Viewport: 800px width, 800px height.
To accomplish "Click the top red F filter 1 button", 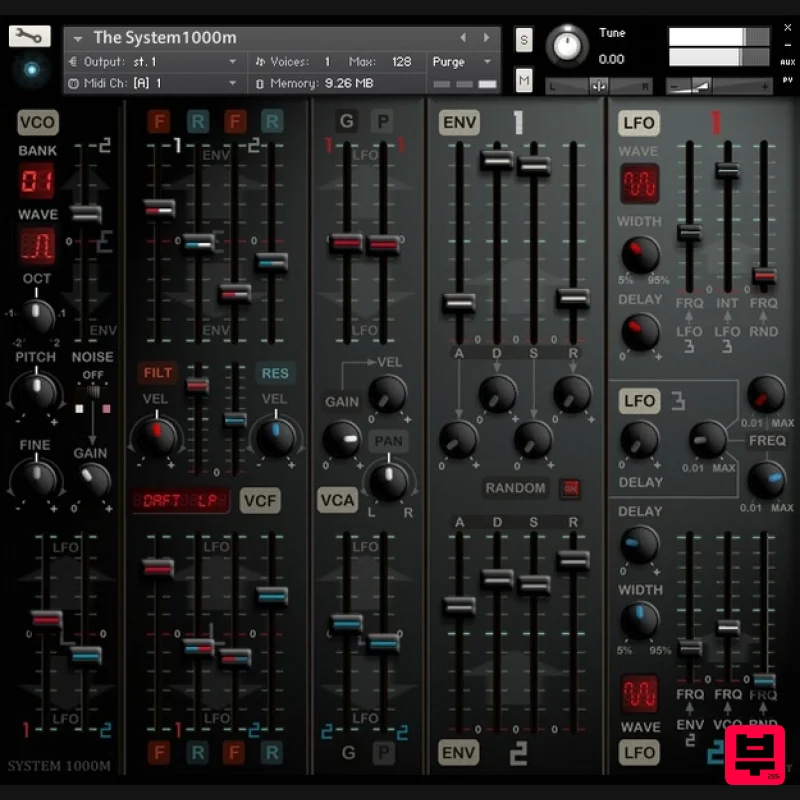I will point(159,122).
